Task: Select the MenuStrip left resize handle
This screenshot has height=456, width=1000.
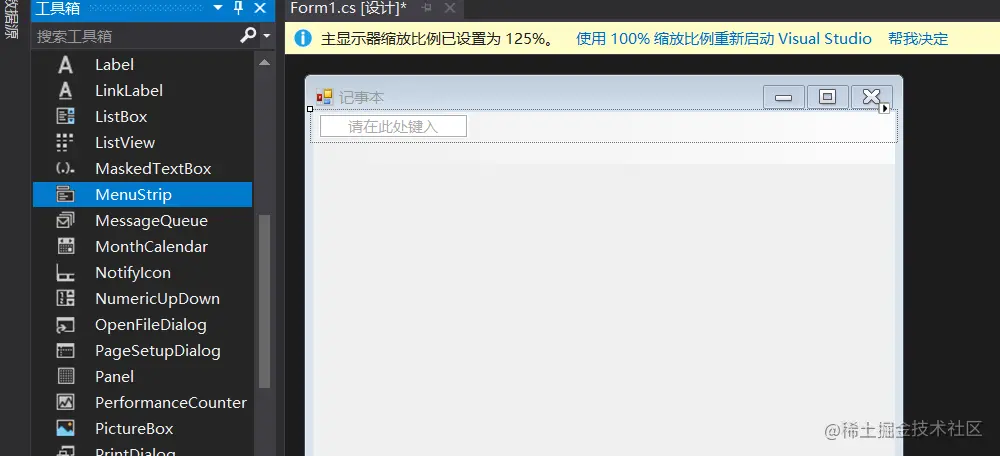Action: pyautogui.click(x=311, y=109)
